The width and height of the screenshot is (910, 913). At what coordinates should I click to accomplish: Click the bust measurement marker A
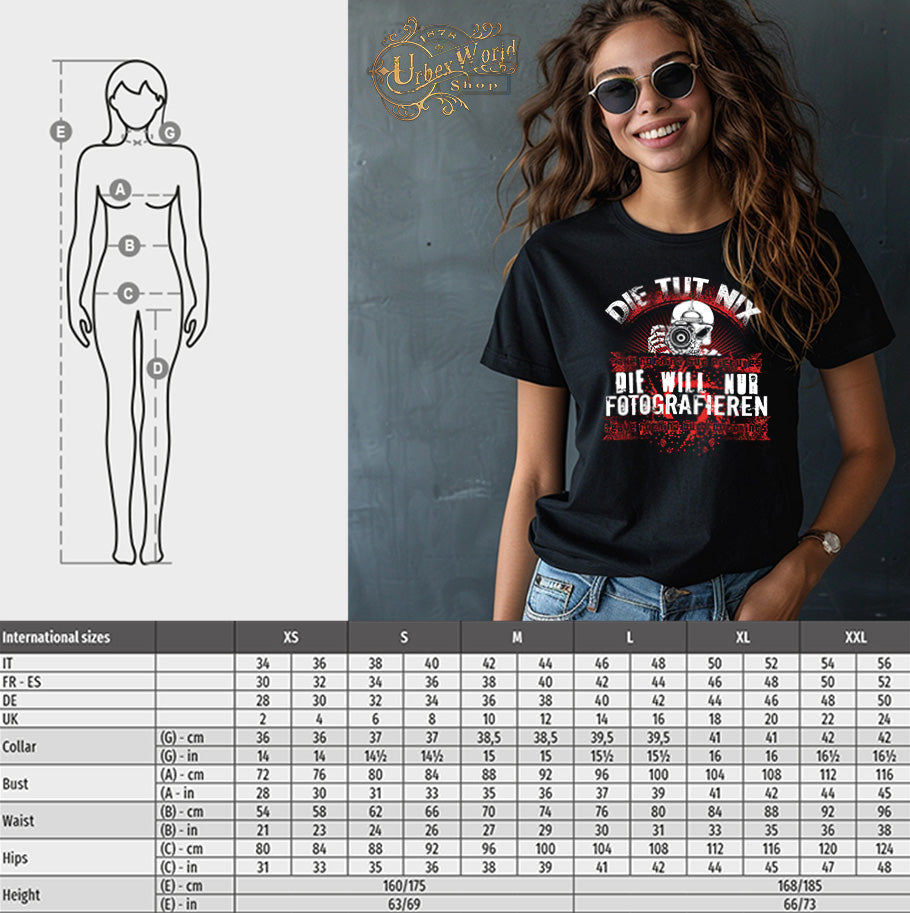click(120, 189)
